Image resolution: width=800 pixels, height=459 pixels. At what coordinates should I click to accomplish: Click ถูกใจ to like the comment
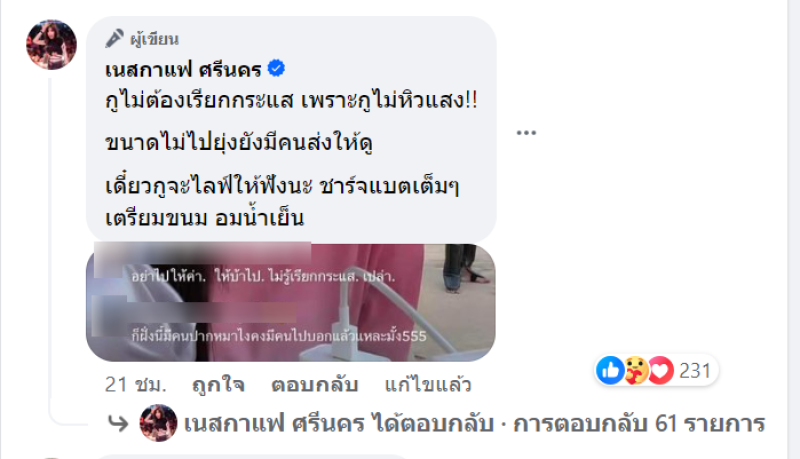[218, 385]
